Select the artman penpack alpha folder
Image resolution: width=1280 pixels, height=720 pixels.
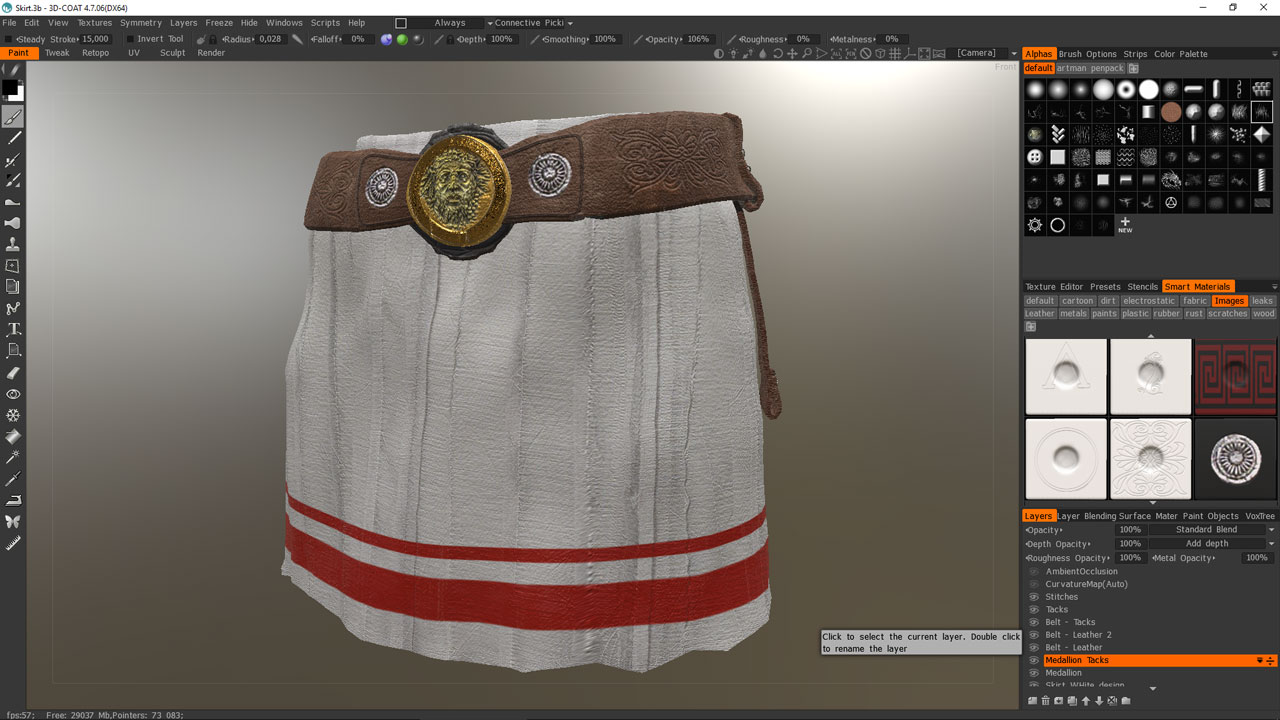click(x=1090, y=68)
